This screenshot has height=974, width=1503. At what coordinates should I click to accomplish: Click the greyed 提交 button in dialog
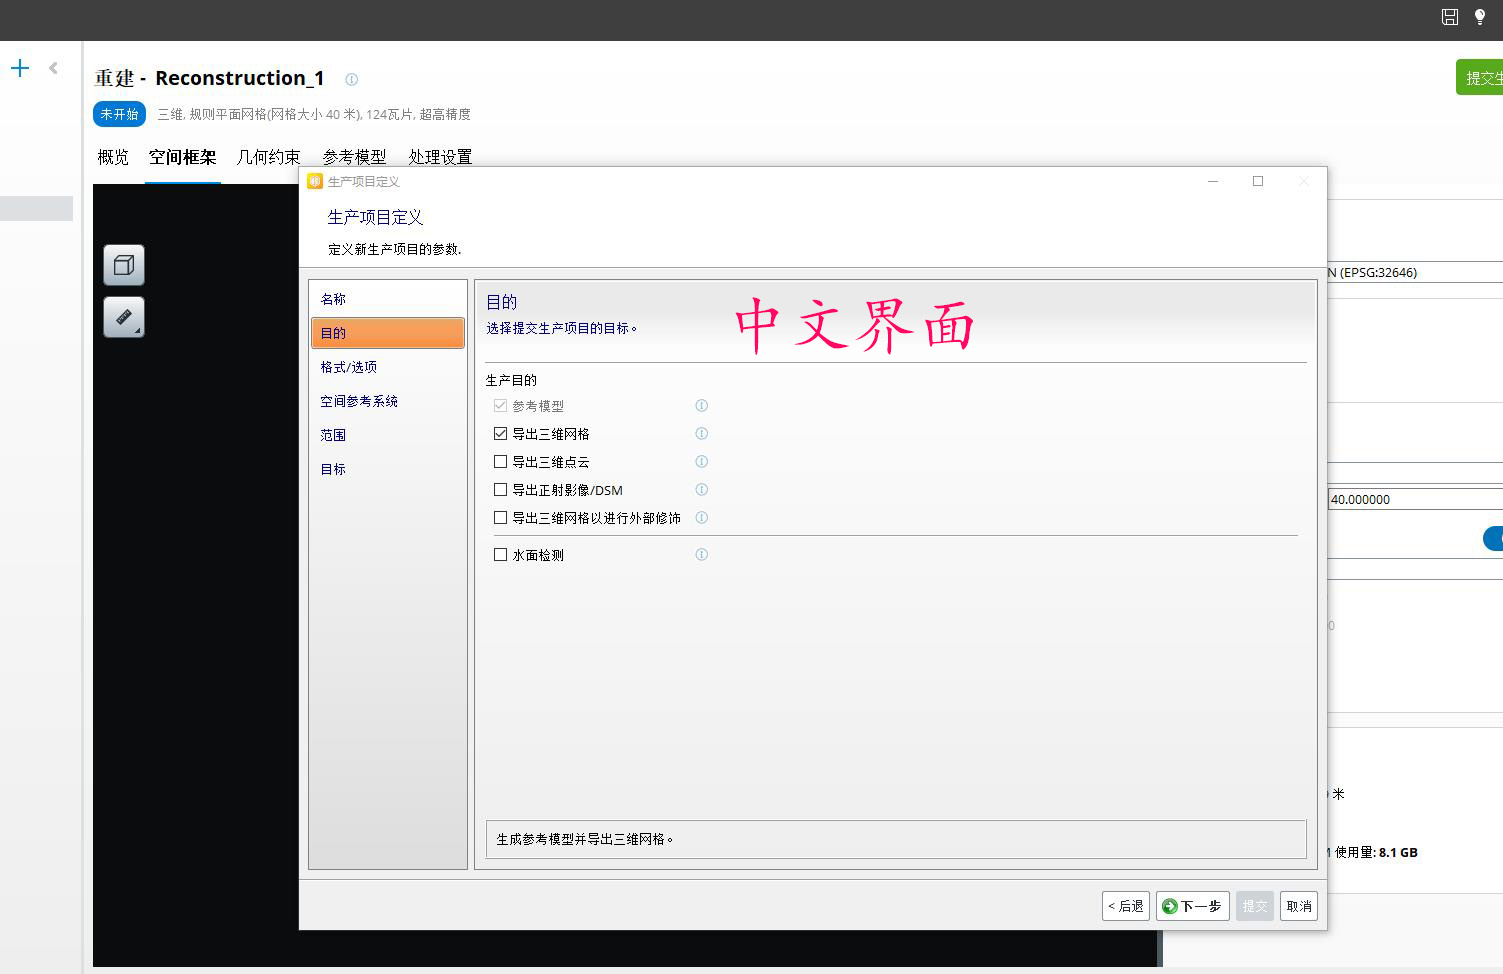(1255, 906)
